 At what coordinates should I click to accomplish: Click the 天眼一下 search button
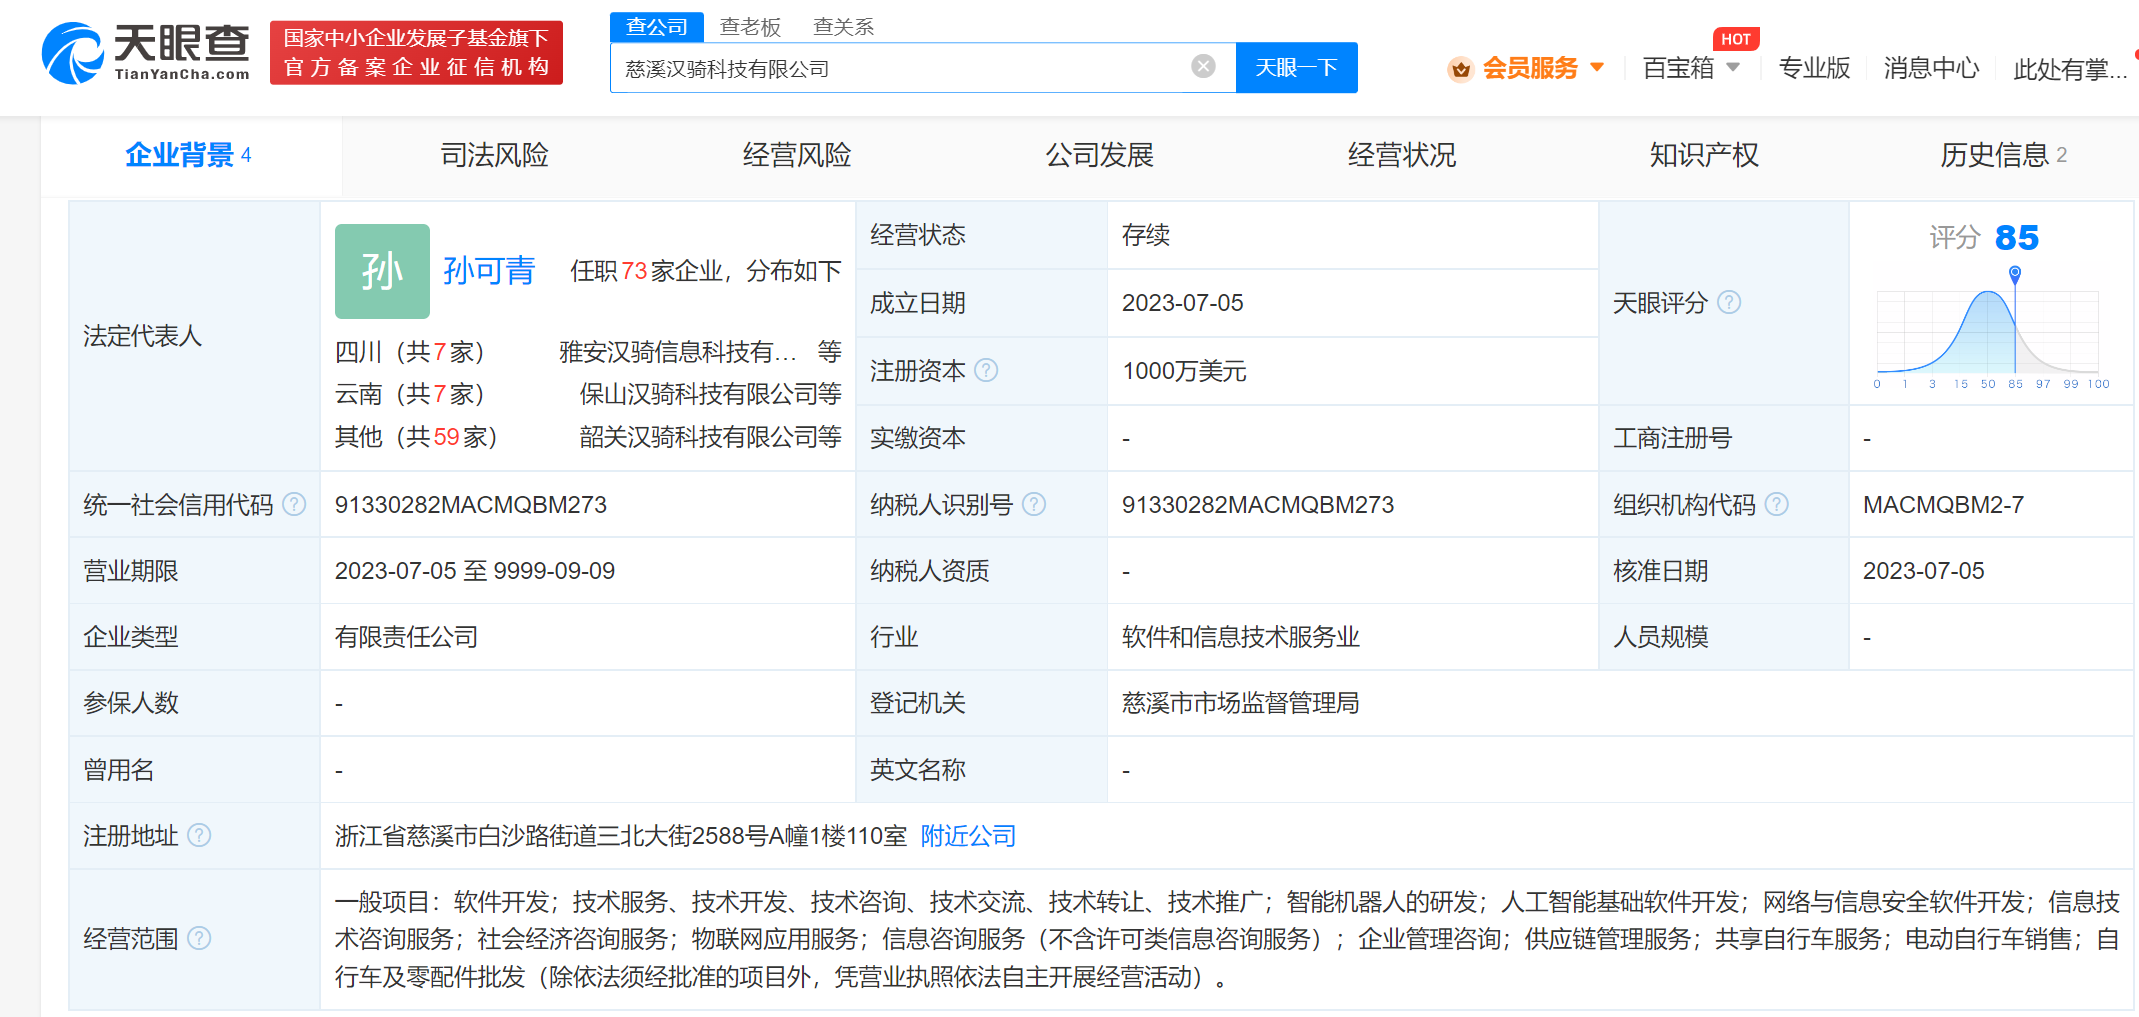1297,67
